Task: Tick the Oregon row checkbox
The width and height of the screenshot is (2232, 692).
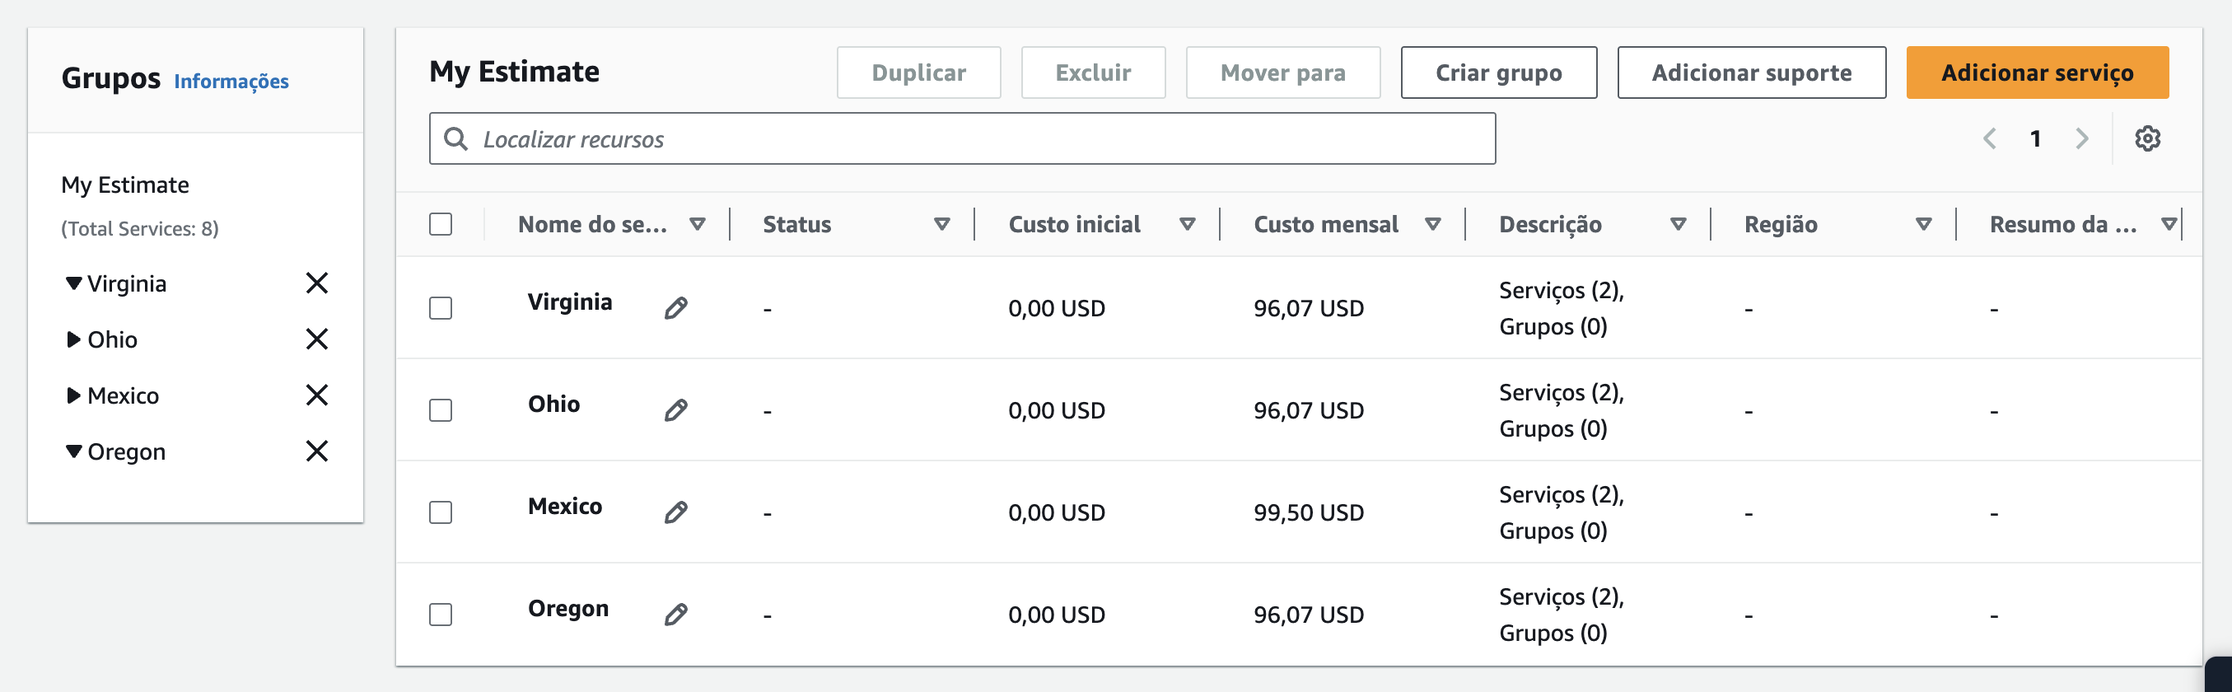Action: coord(440,614)
